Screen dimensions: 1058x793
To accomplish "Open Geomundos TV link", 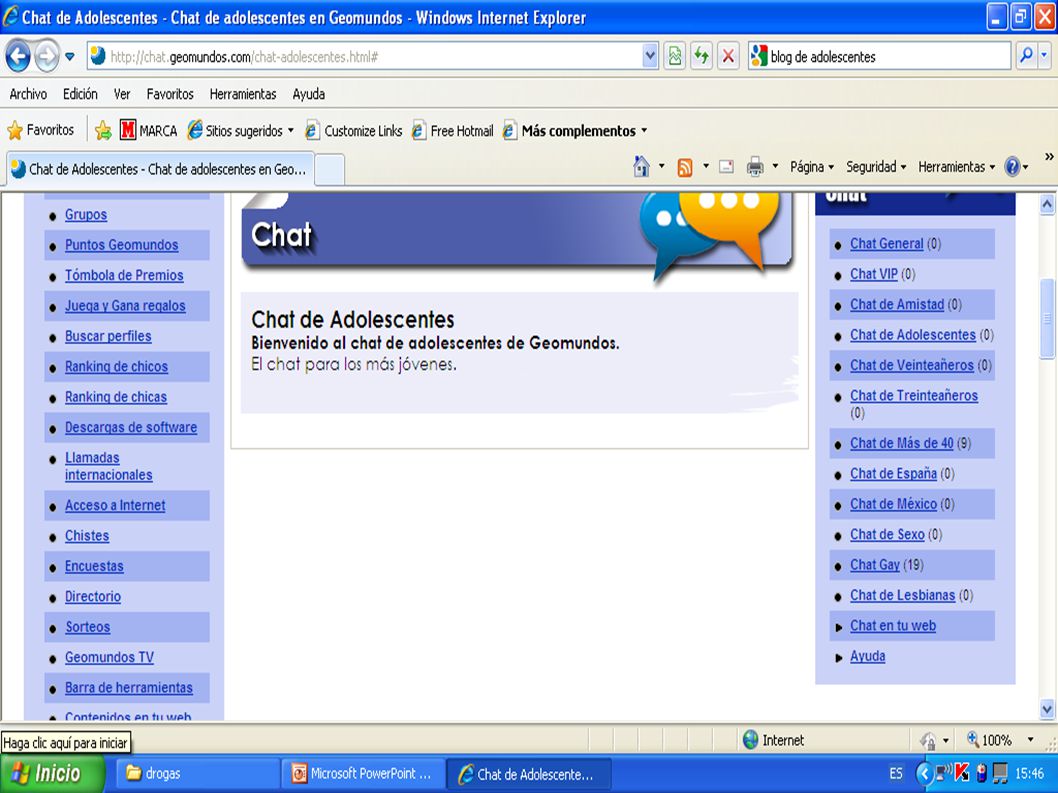I will tap(109, 657).
